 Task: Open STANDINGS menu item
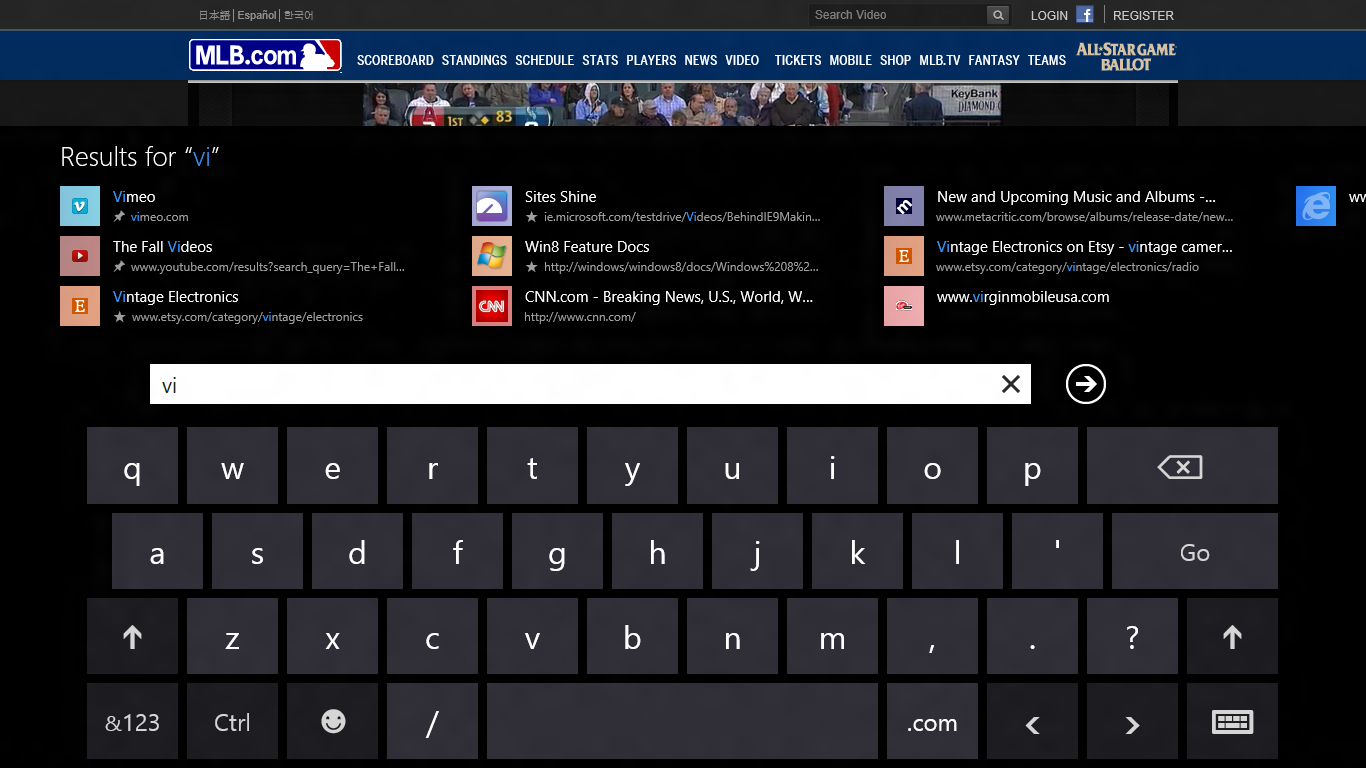(474, 60)
